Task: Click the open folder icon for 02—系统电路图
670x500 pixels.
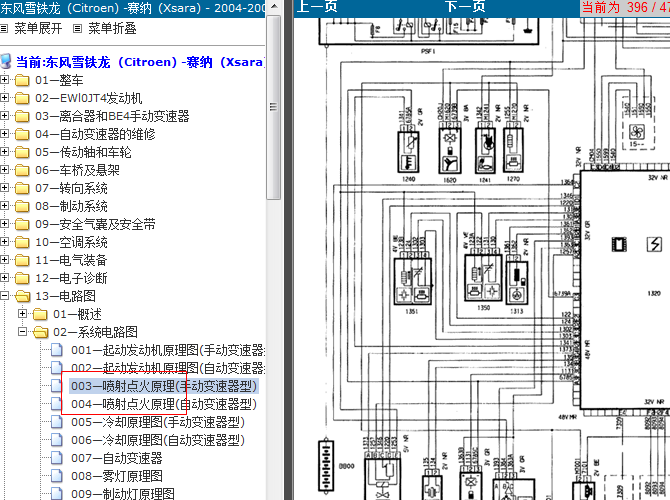Action: [40, 332]
